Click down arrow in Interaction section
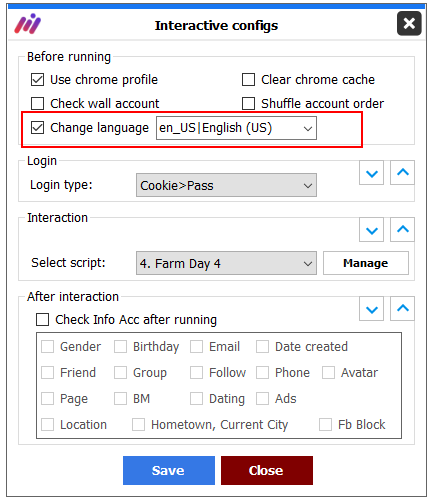Screen dimensions: 433x503 pos(372,230)
